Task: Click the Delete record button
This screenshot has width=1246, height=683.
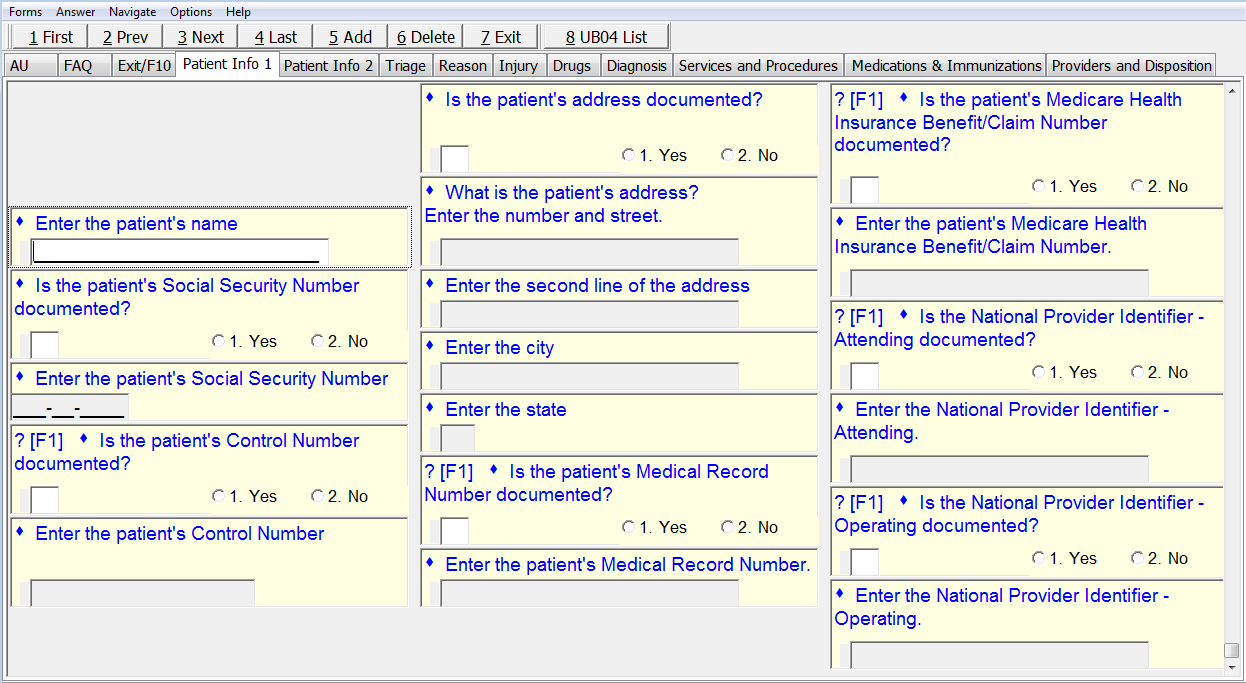Action: [425, 37]
